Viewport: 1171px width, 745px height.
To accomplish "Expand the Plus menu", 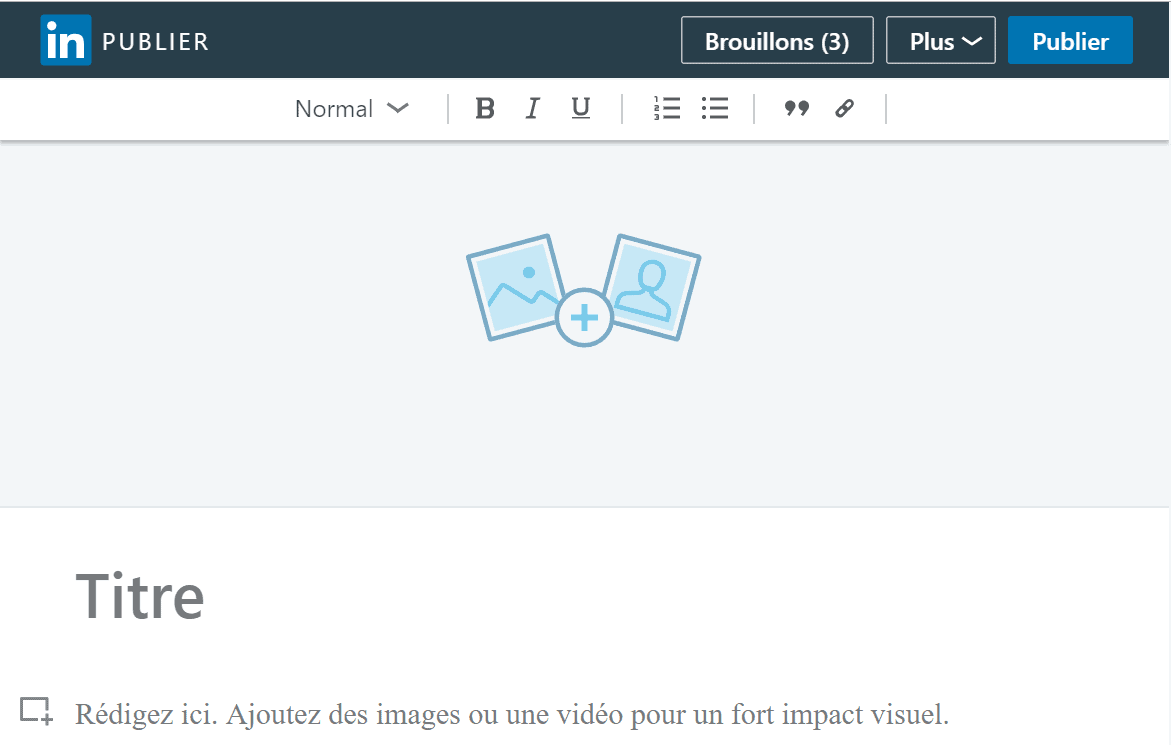I will pyautogui.click(x=940, y=40).
